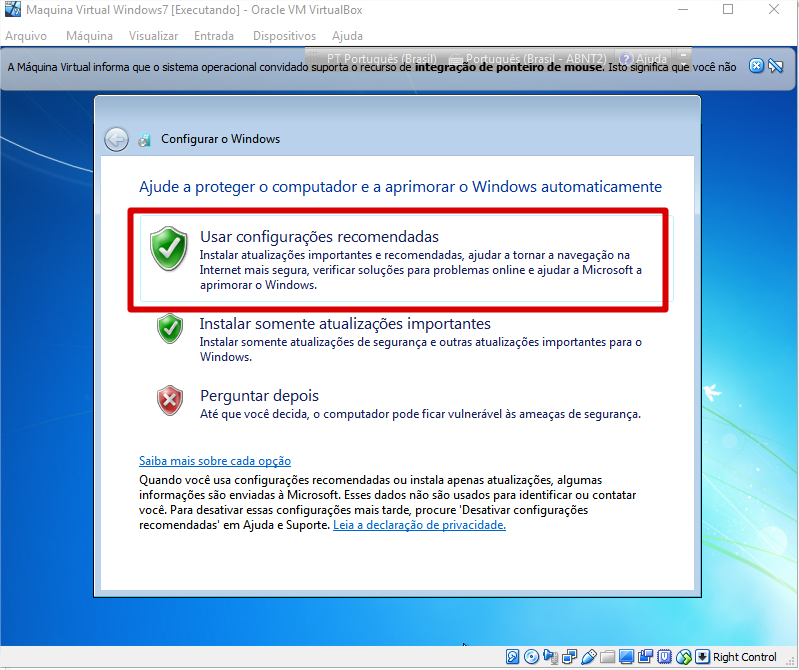The height and width of the screenshot is (670, 799).
Task: Open Leia a declaração de privacidade link
Action: [419, 525]
